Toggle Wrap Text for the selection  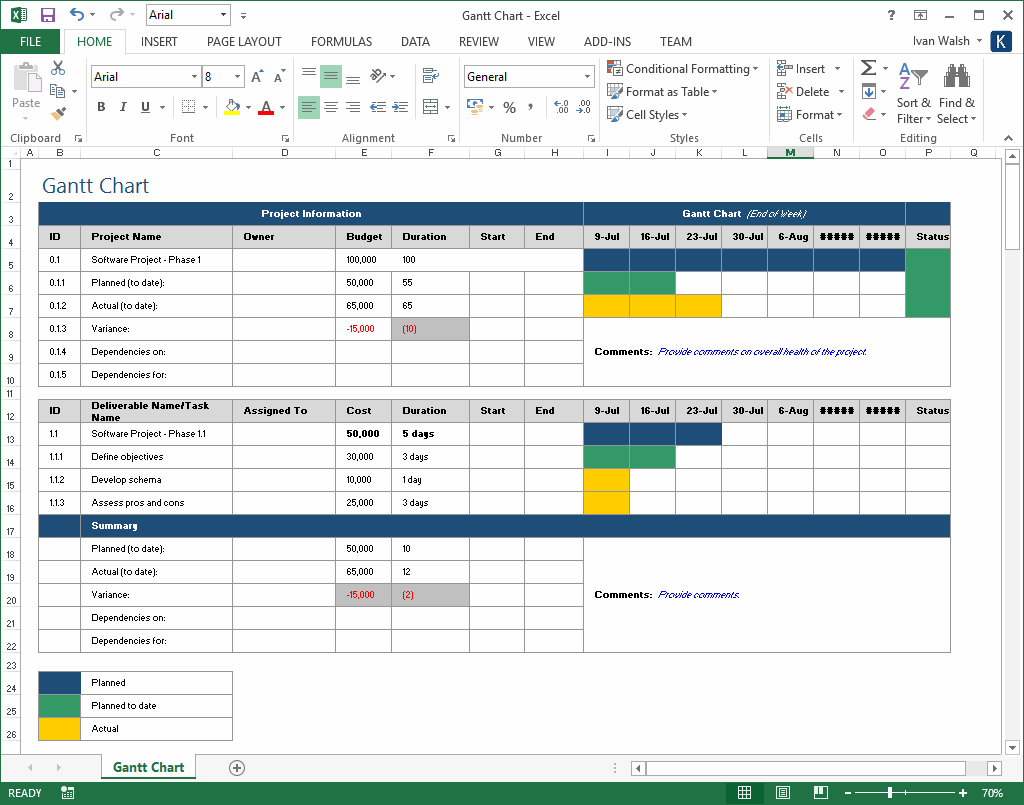(430, 76)
